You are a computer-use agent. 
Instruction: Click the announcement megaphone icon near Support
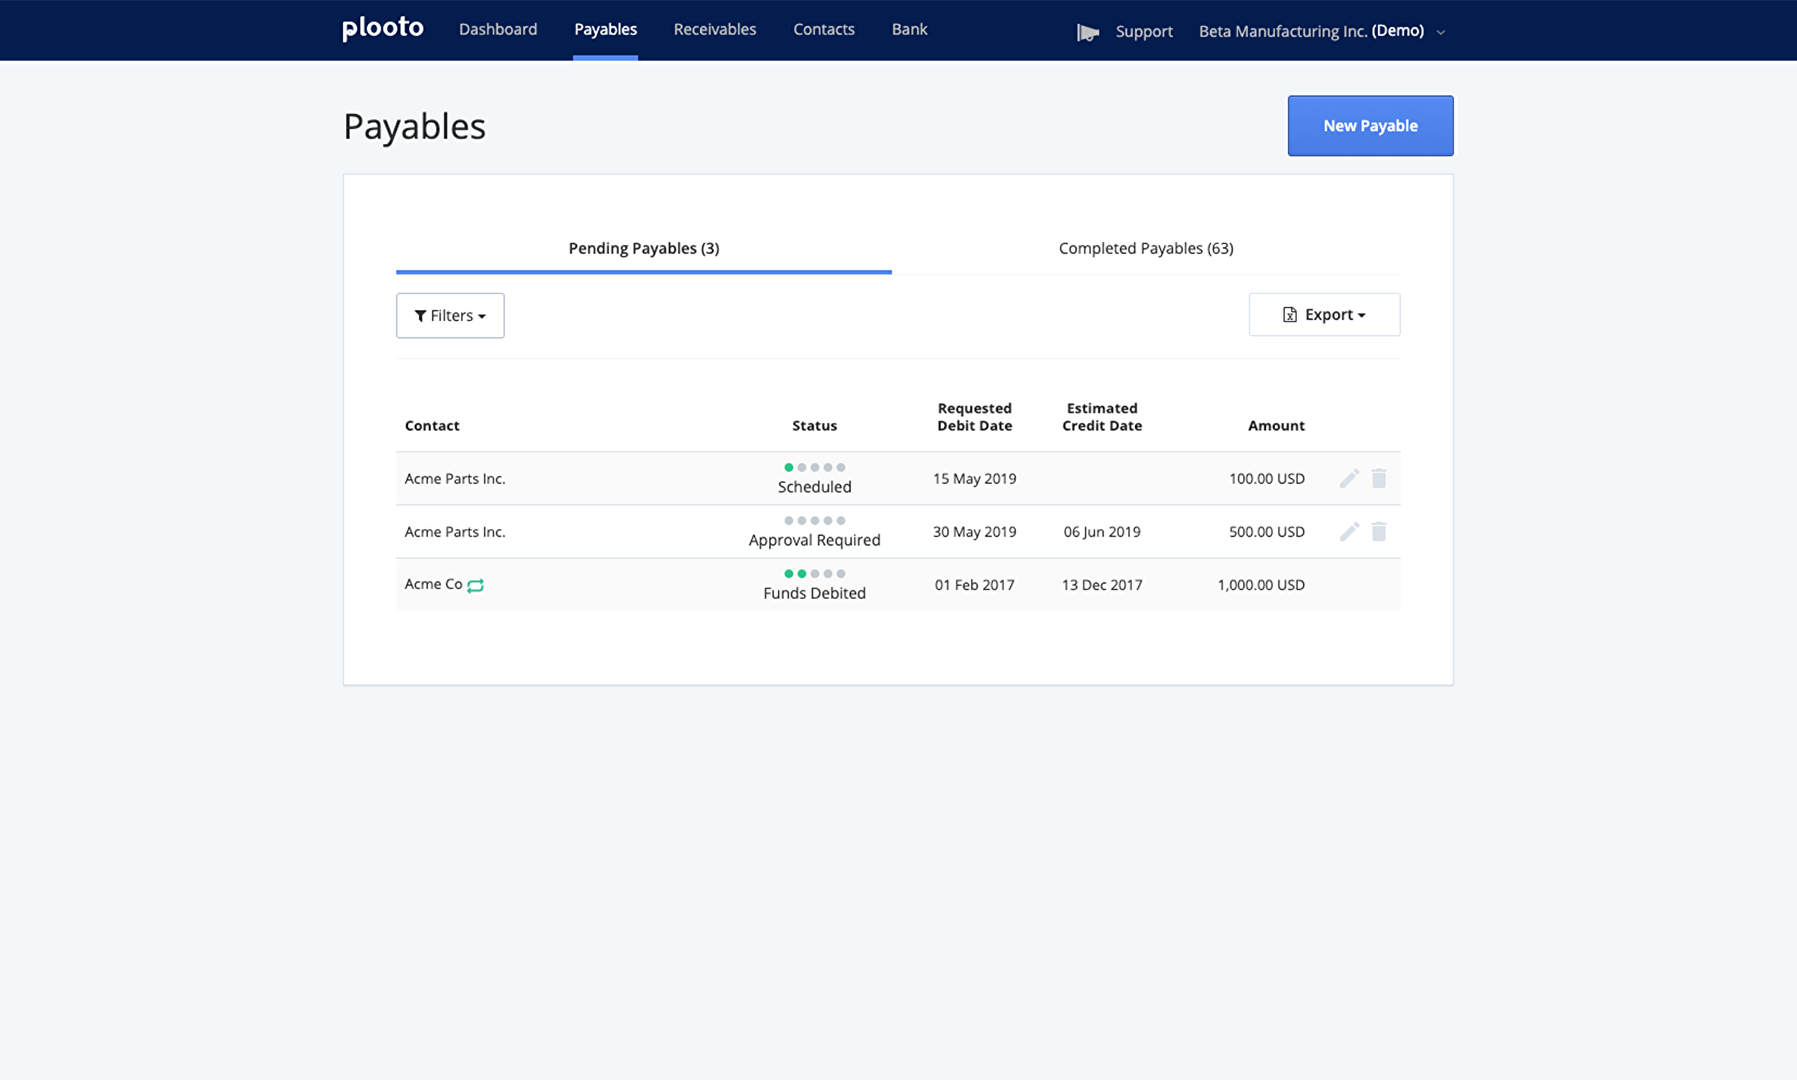pos(1087,31)
